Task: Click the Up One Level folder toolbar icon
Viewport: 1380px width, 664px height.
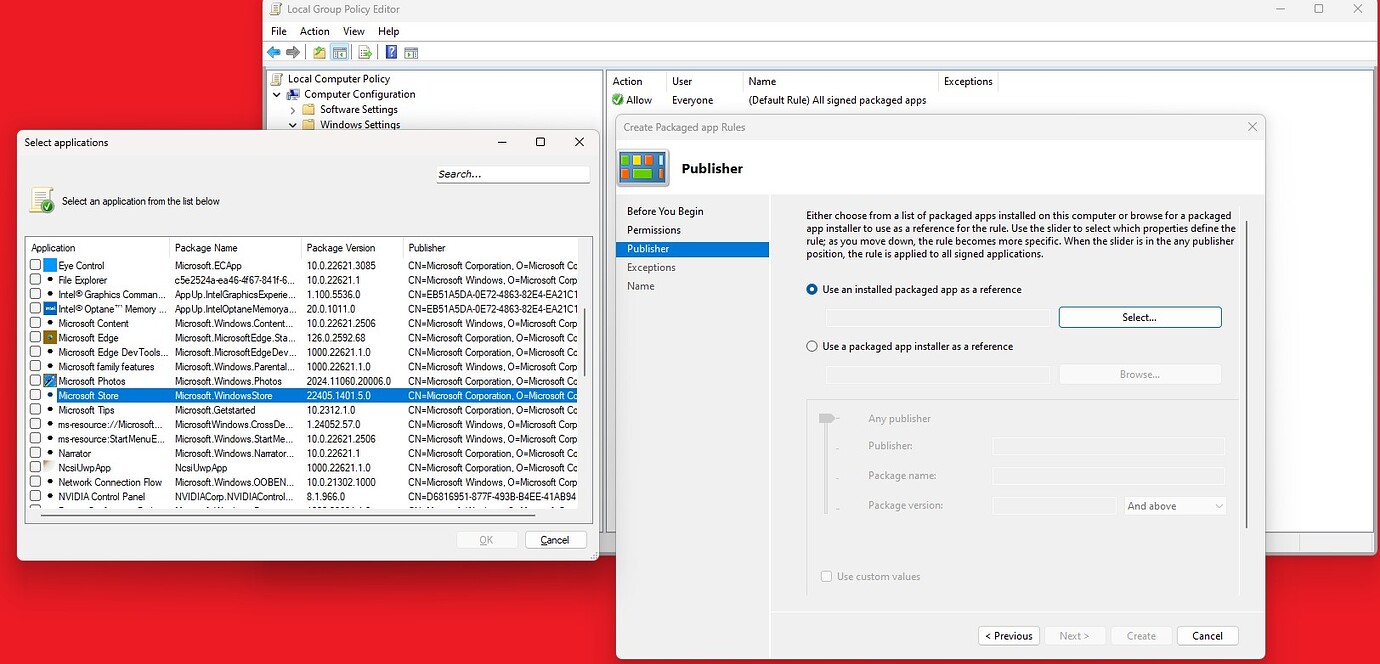Action: click(319, 52)
